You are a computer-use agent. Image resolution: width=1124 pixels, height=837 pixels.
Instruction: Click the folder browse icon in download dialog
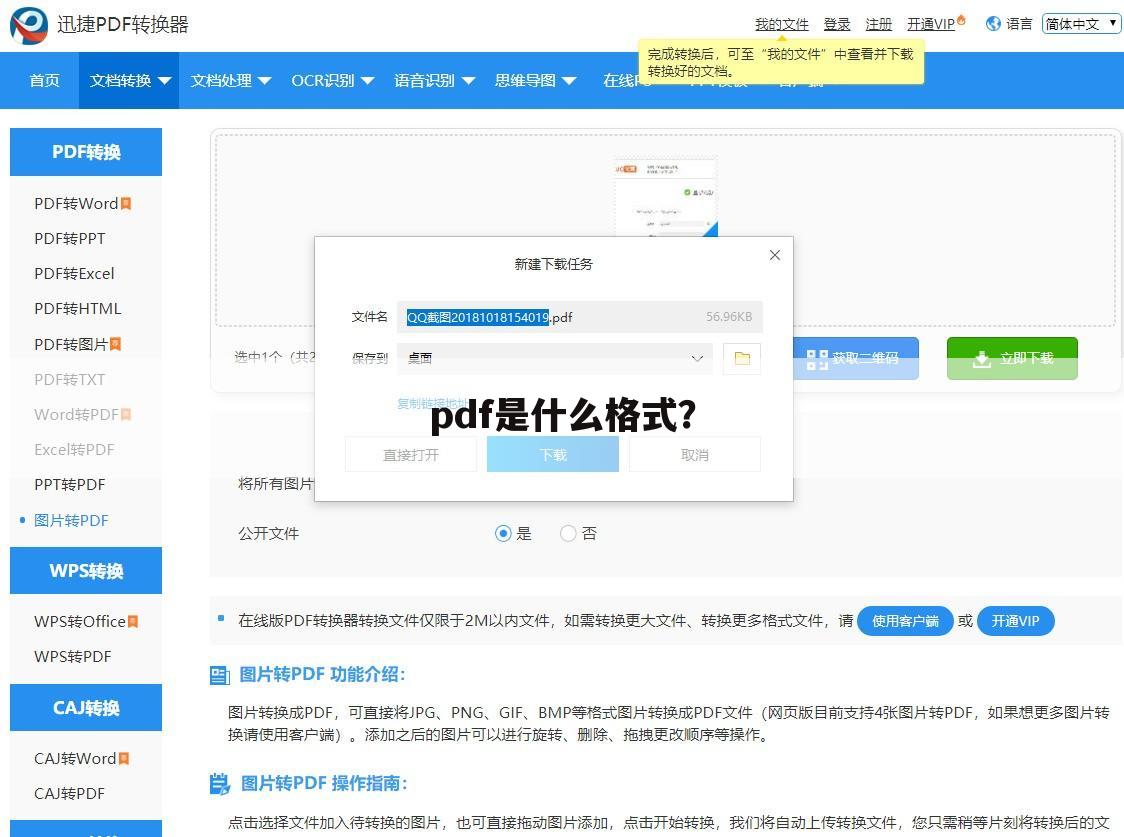click(x=742, y=358)
